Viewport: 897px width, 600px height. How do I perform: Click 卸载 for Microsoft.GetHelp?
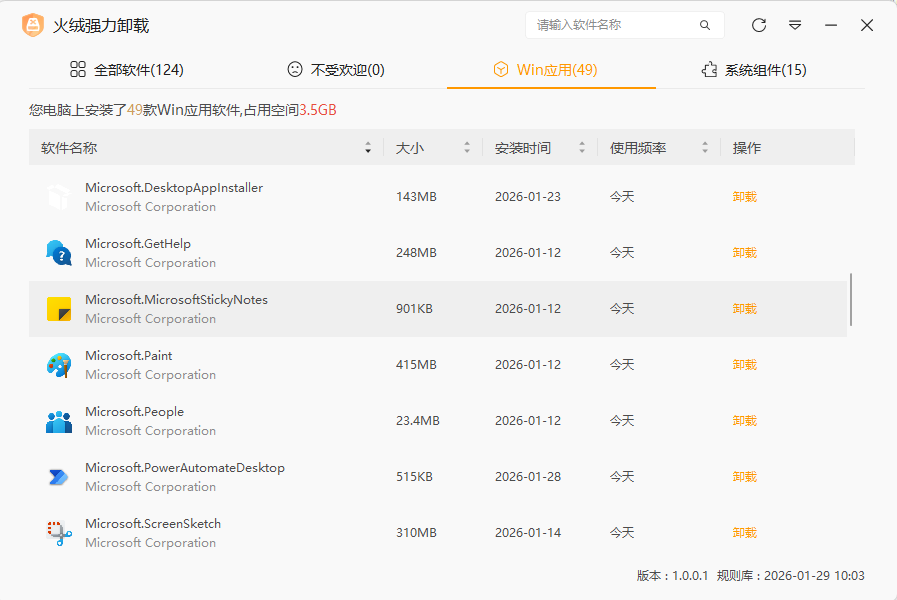744,253
